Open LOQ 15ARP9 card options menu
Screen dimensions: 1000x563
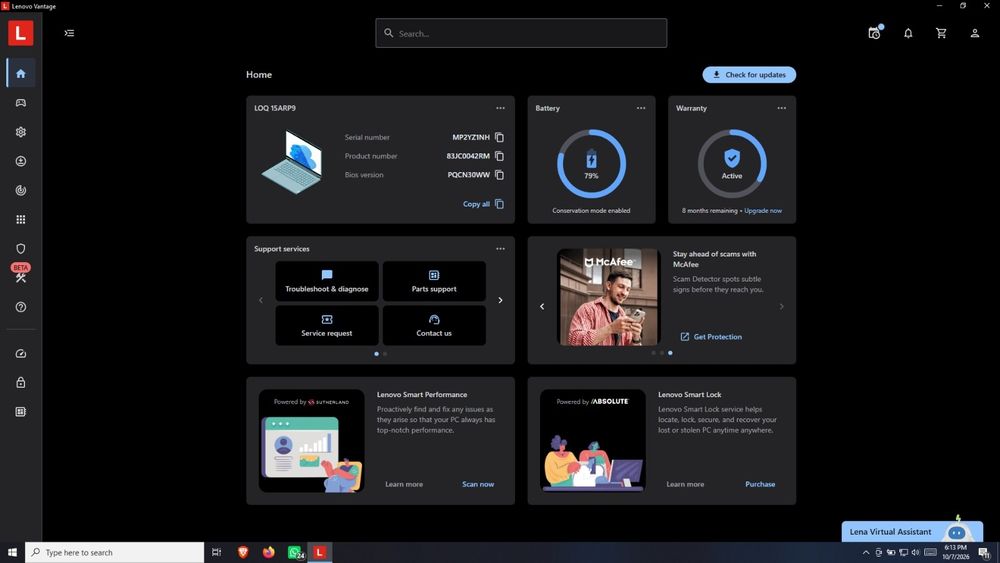pyautogui.click(x=500, y=108)
